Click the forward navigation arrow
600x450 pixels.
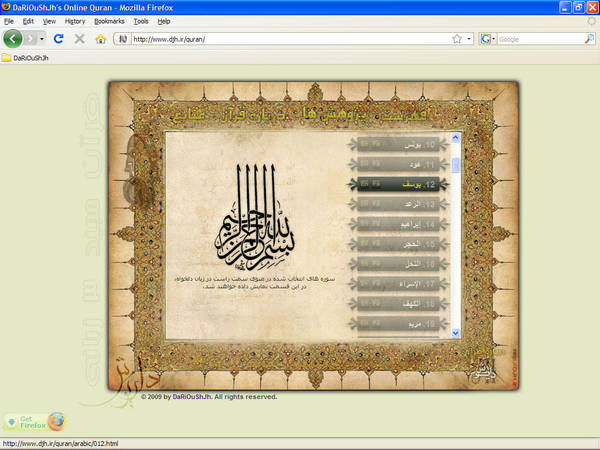coord(30,39)
